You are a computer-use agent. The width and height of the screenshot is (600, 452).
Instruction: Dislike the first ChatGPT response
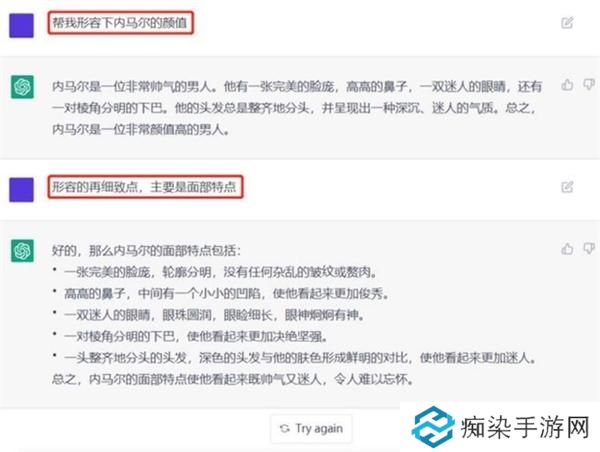(589, 84)
